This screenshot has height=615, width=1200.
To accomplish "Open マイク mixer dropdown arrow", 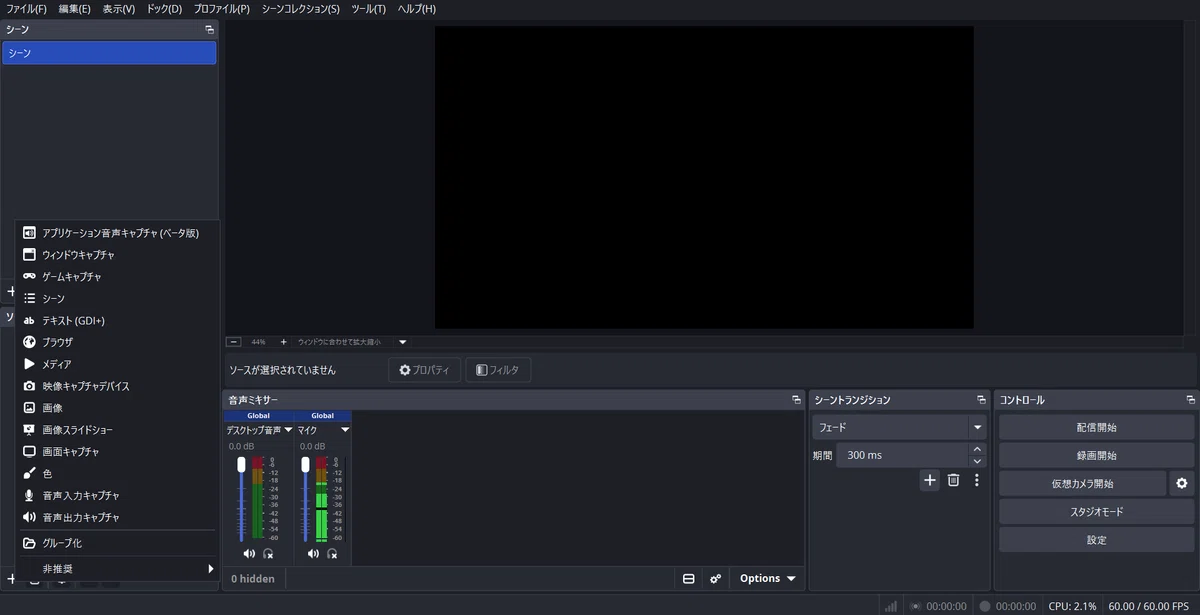I will coord(345,430).
